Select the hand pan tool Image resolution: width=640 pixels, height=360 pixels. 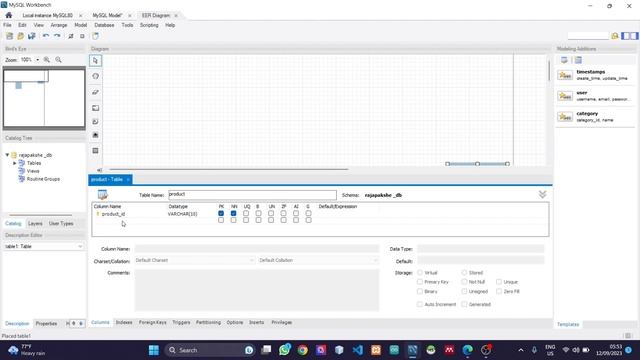[x=95, y=76]
